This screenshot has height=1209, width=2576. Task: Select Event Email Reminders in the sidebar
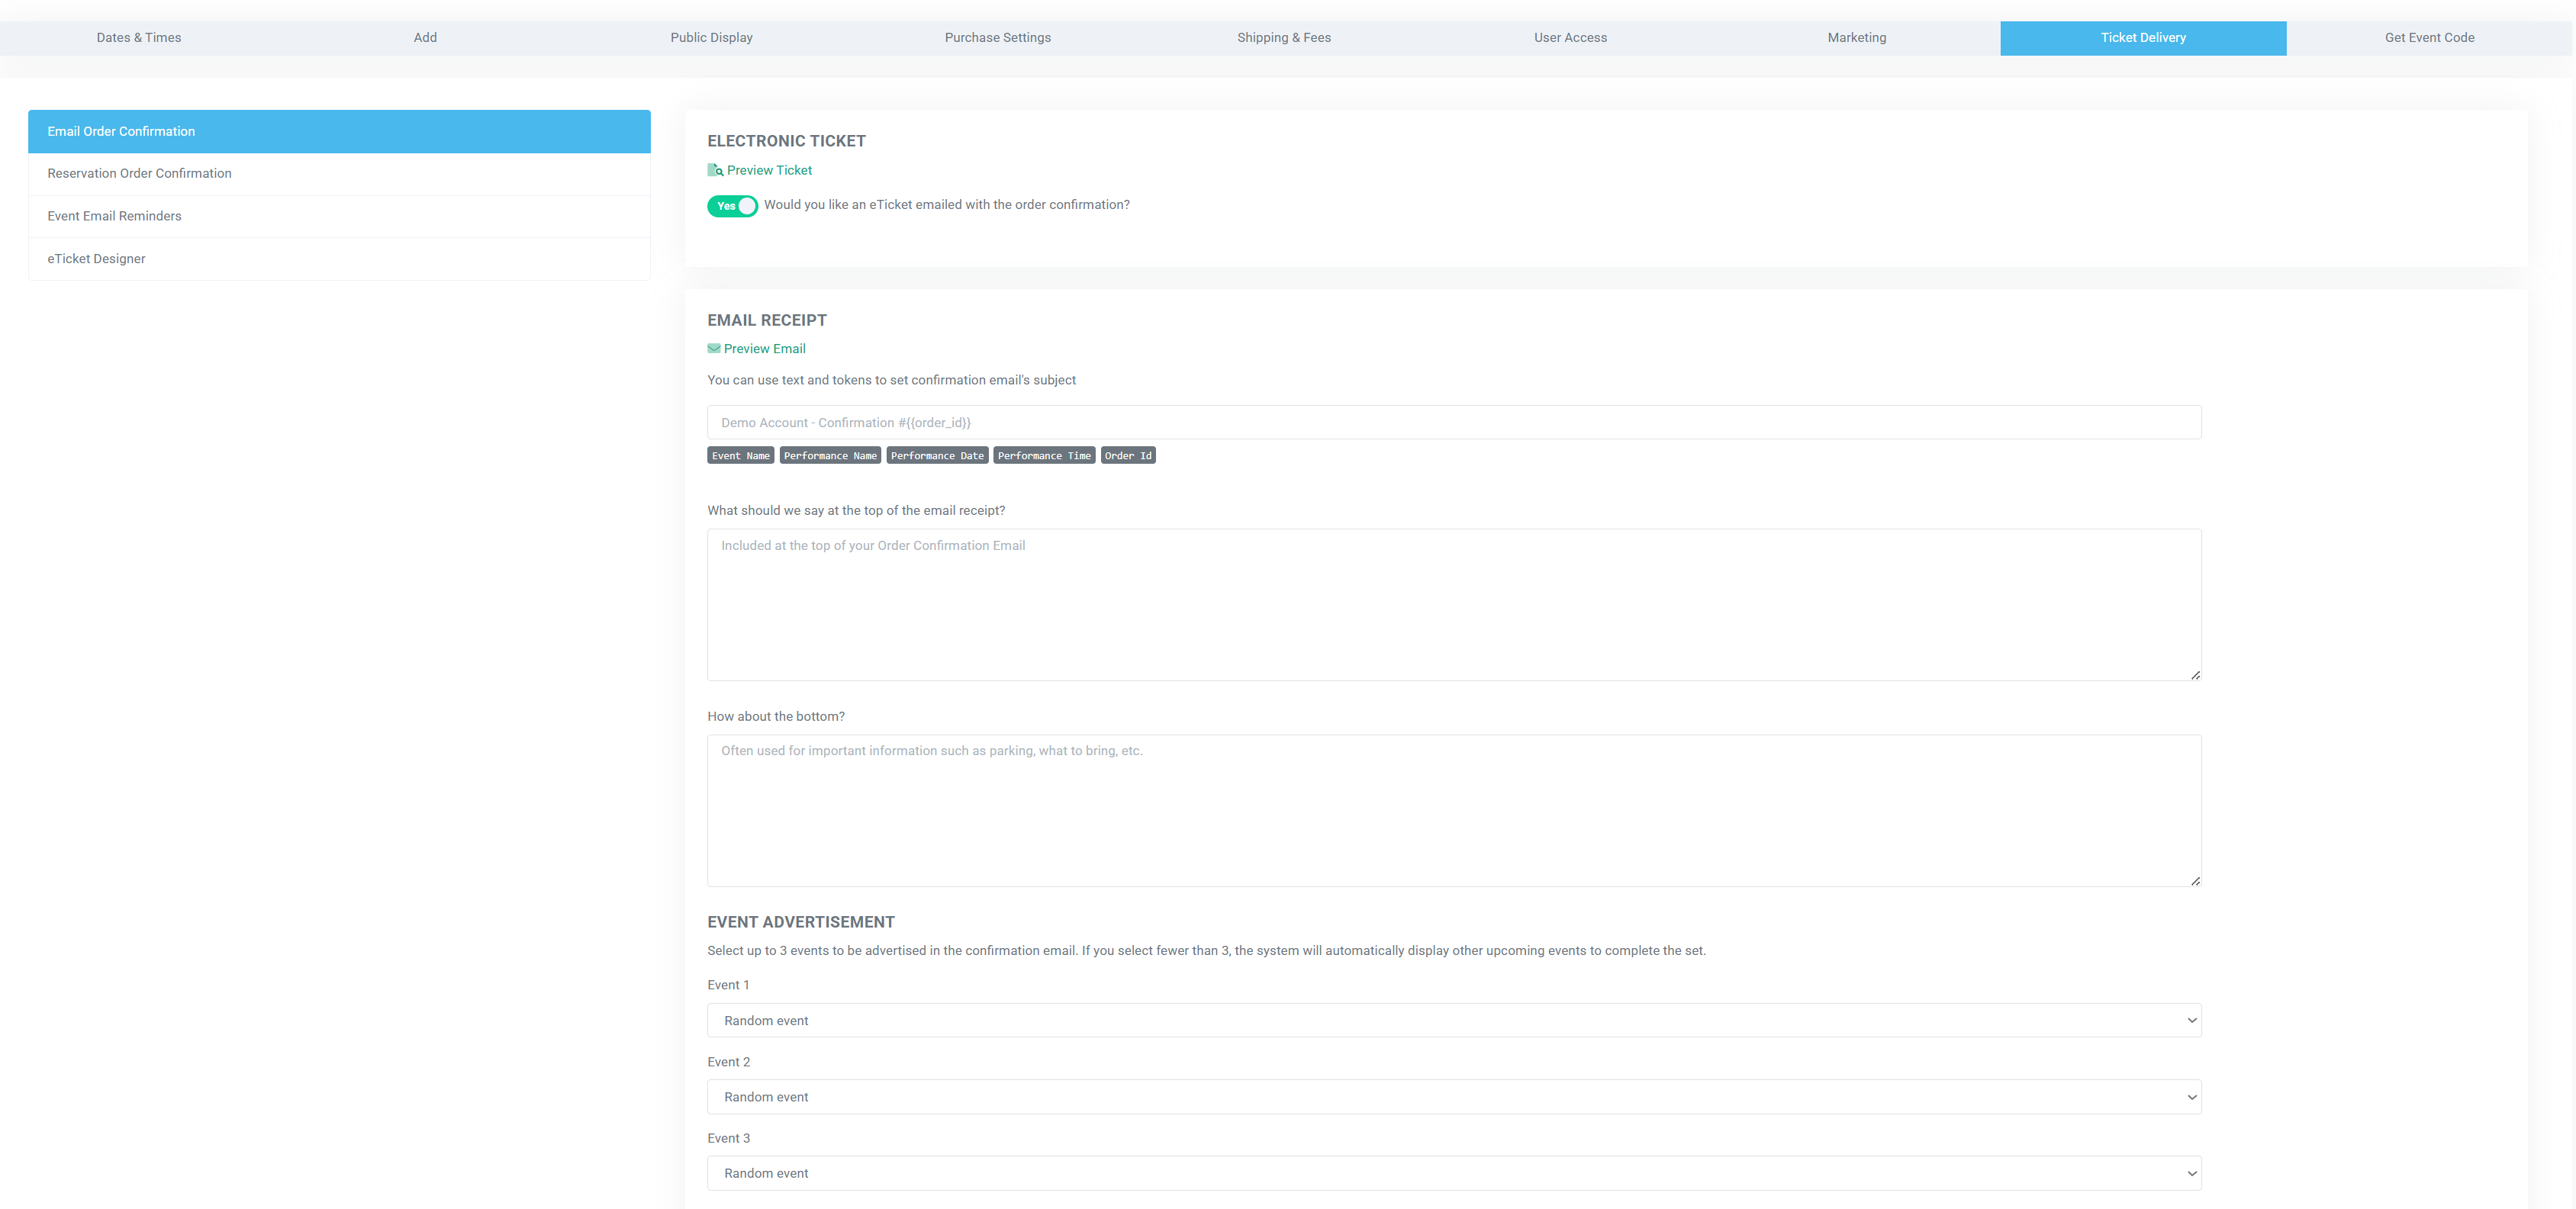[114, 216]
